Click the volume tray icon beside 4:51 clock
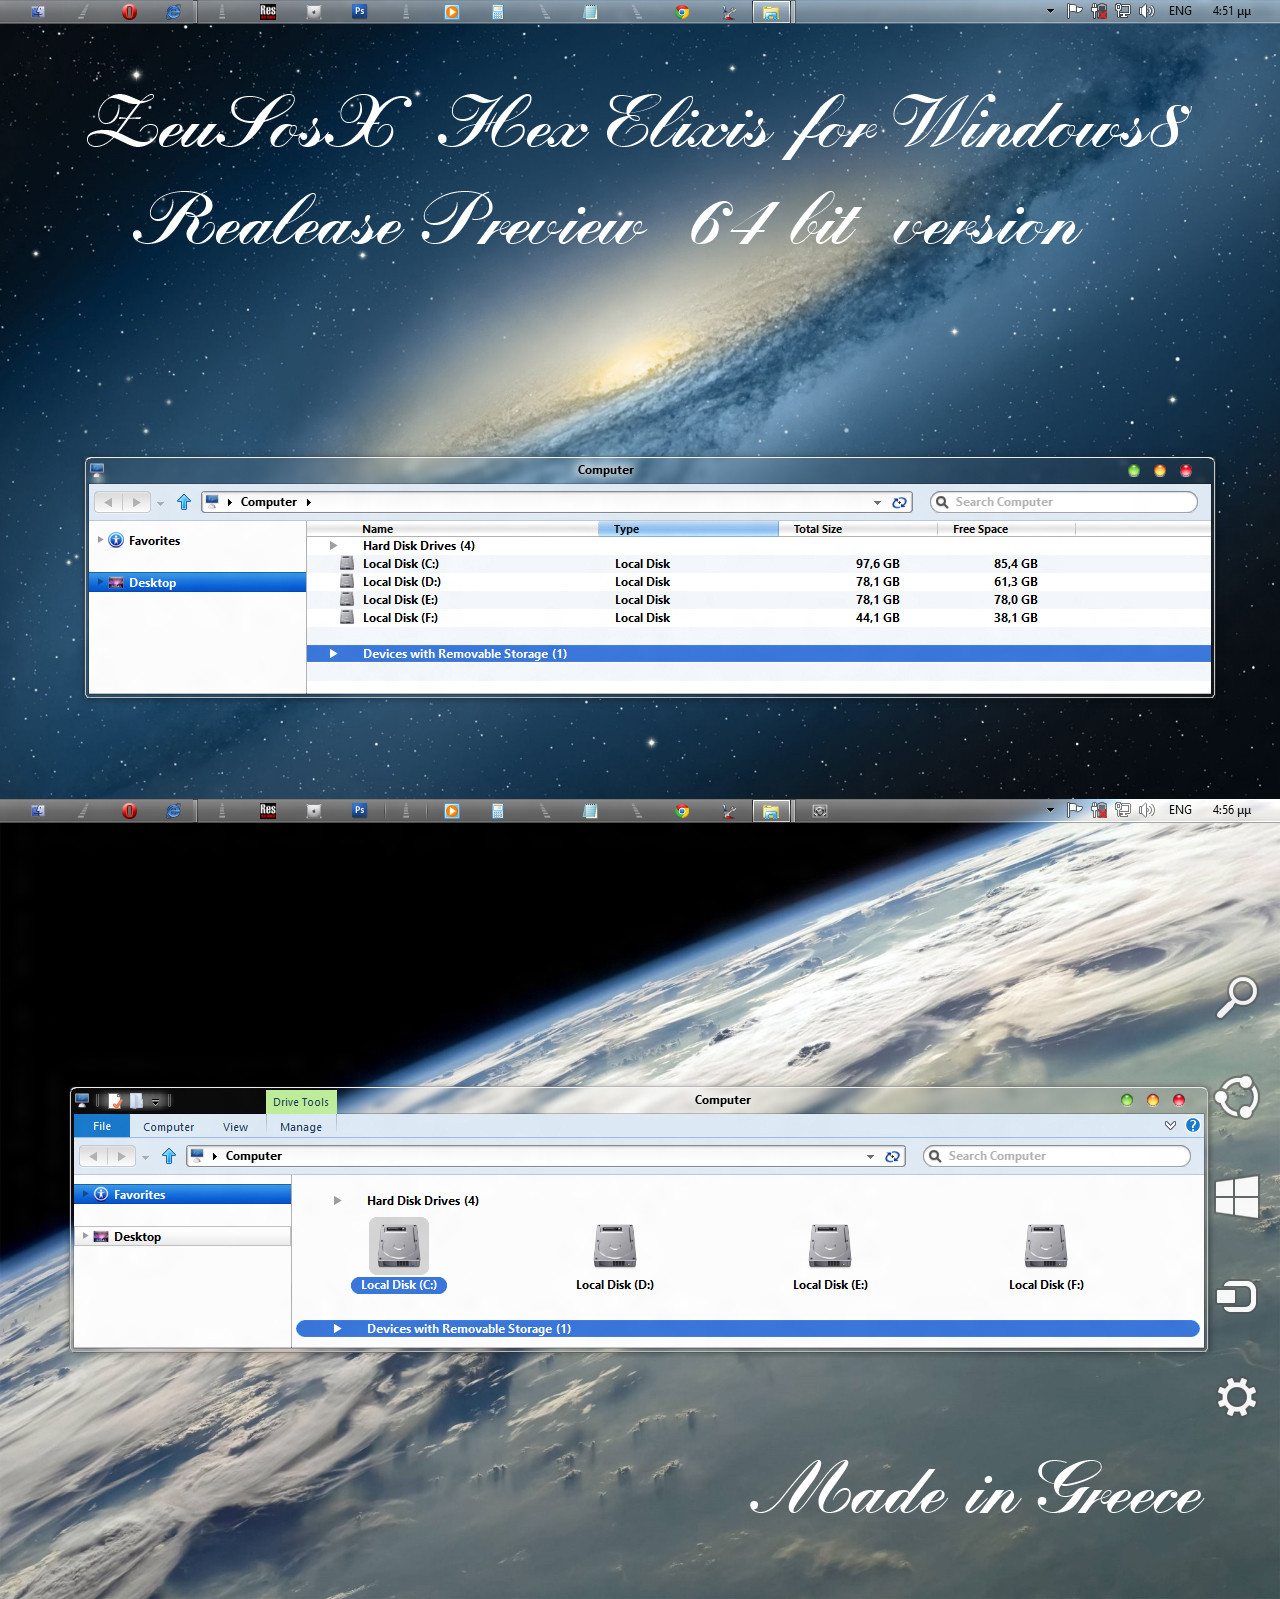This screenshot has width=1280, height=1599. pyautogui.click(x=1147, y=11)
